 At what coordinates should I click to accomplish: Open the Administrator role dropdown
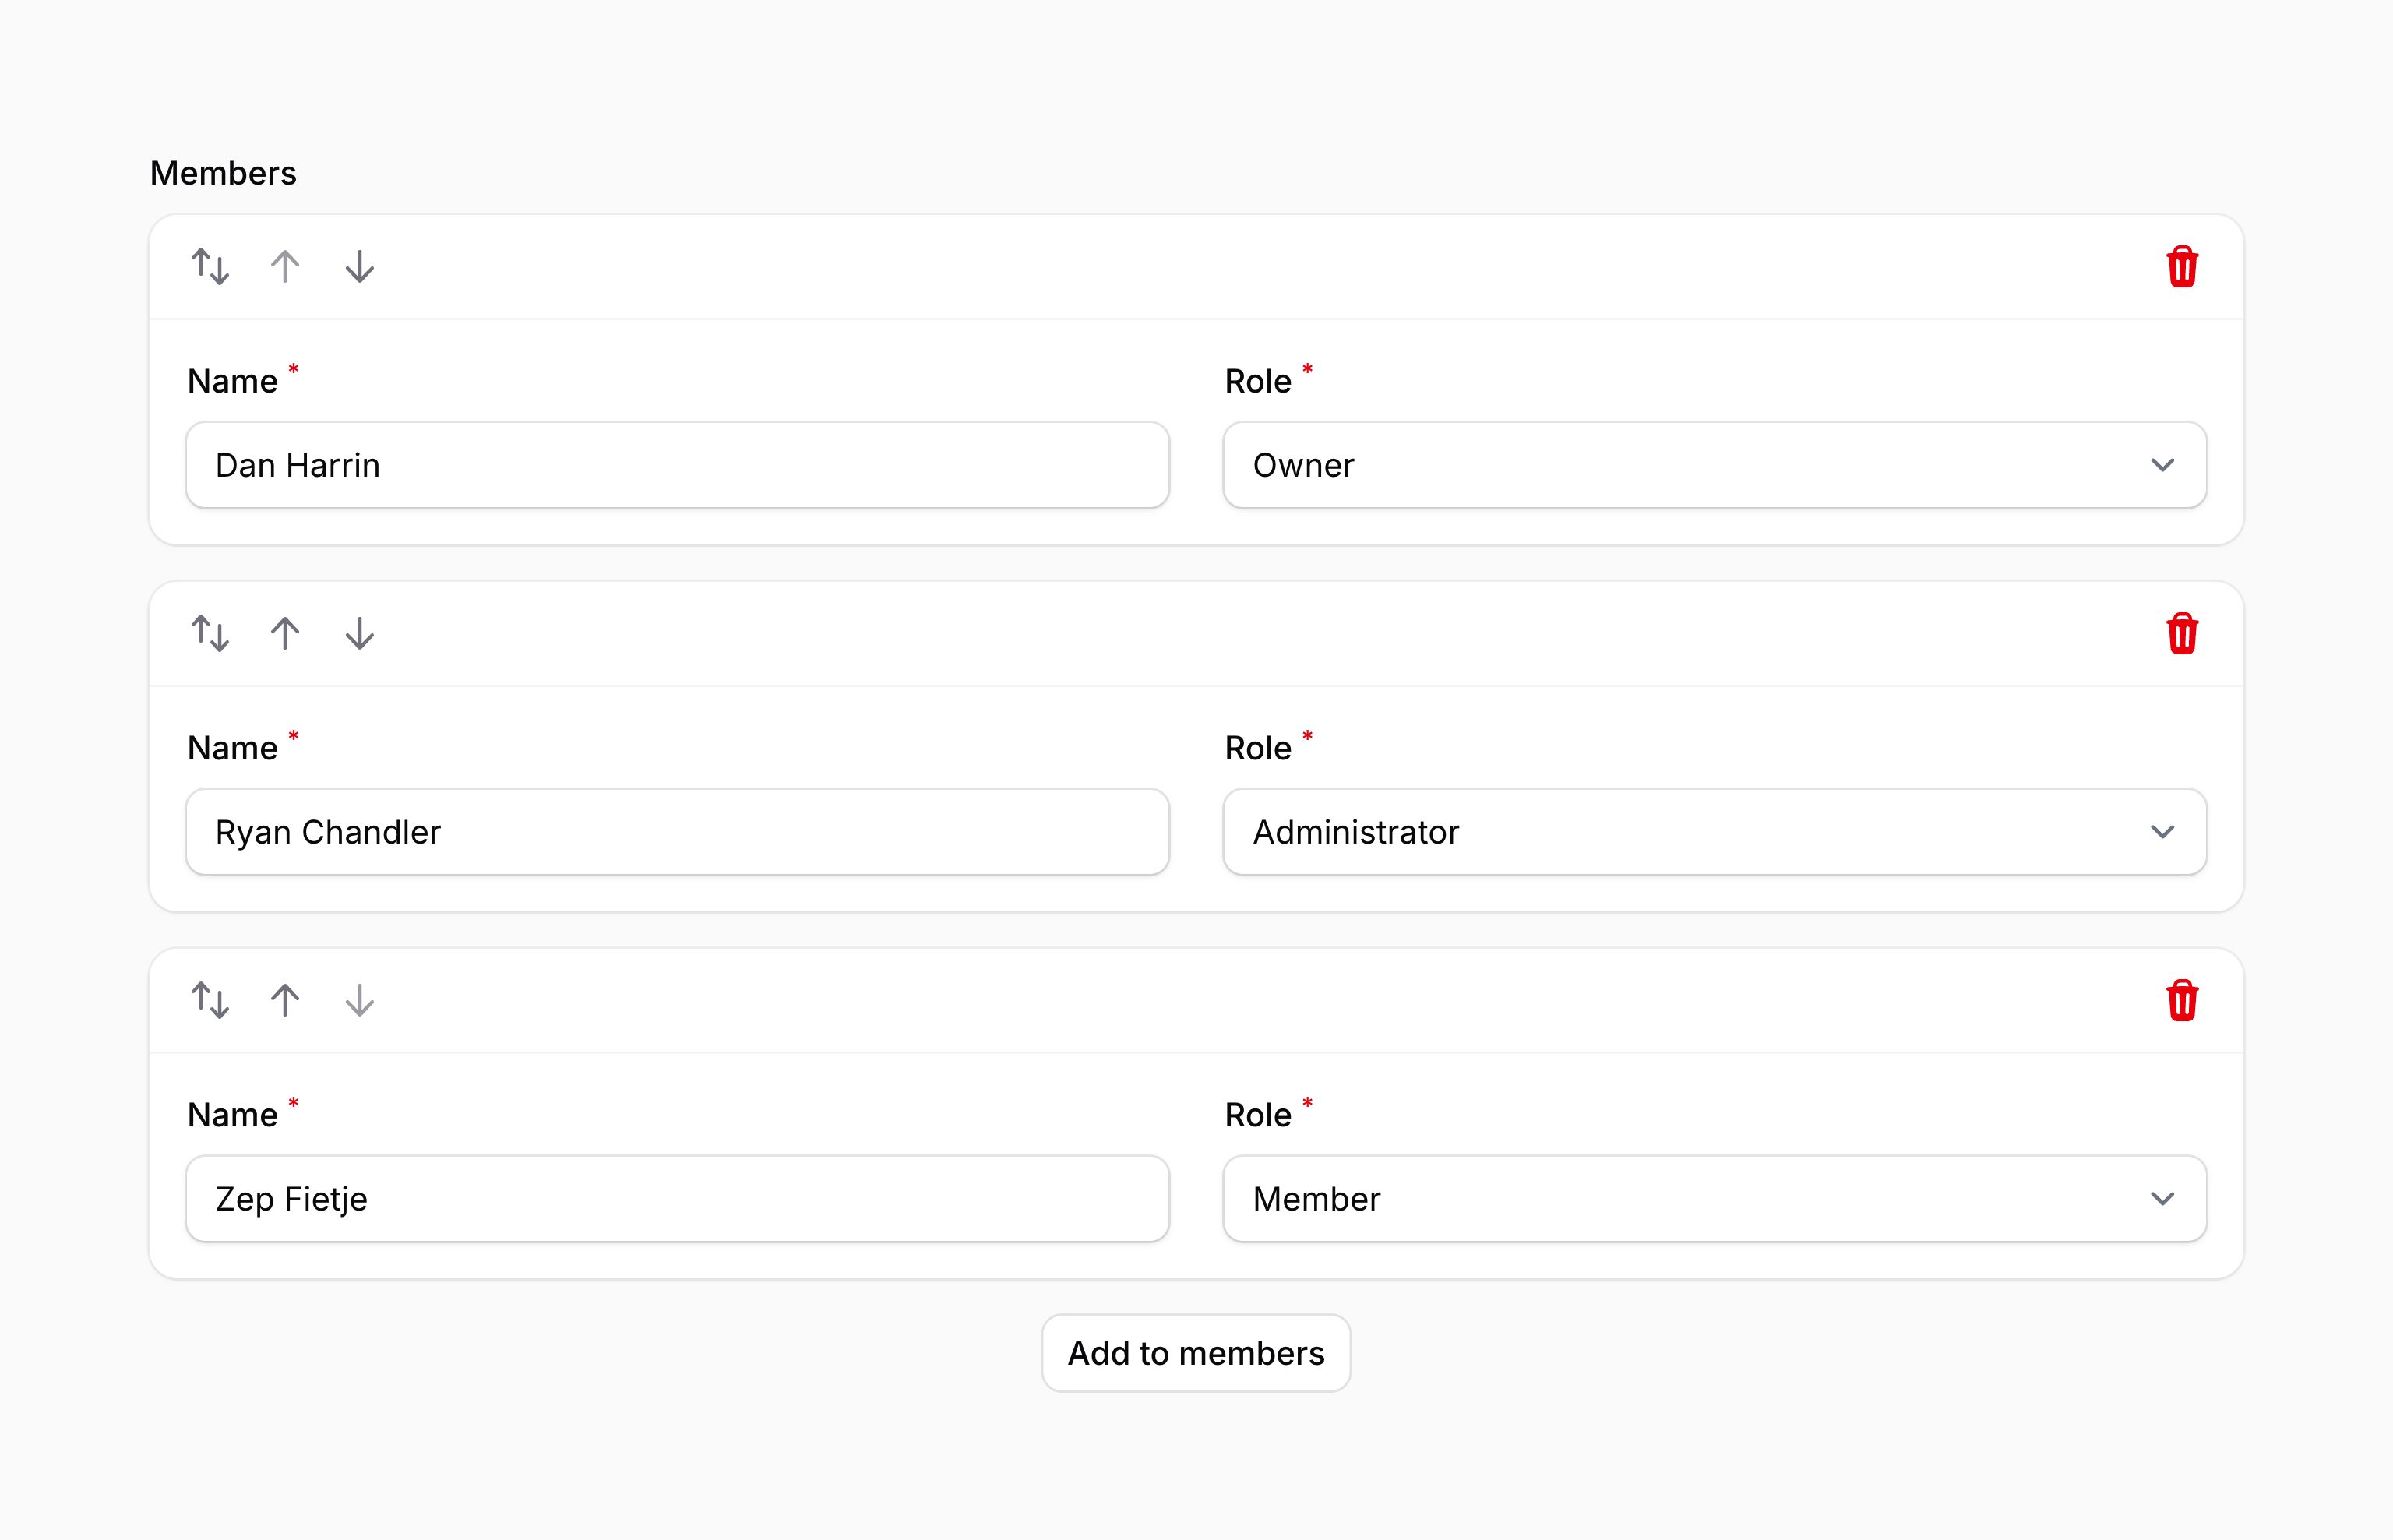(x=1714, y=832)
